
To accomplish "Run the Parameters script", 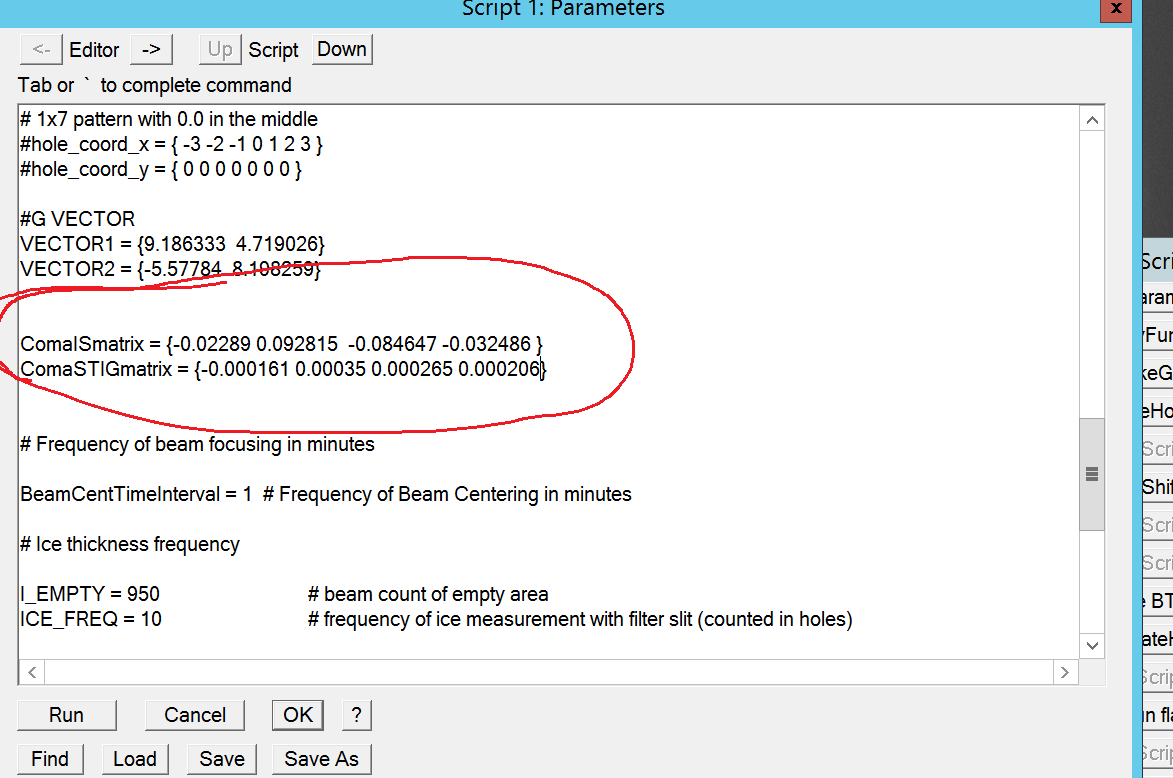I will tap(67, 715).
